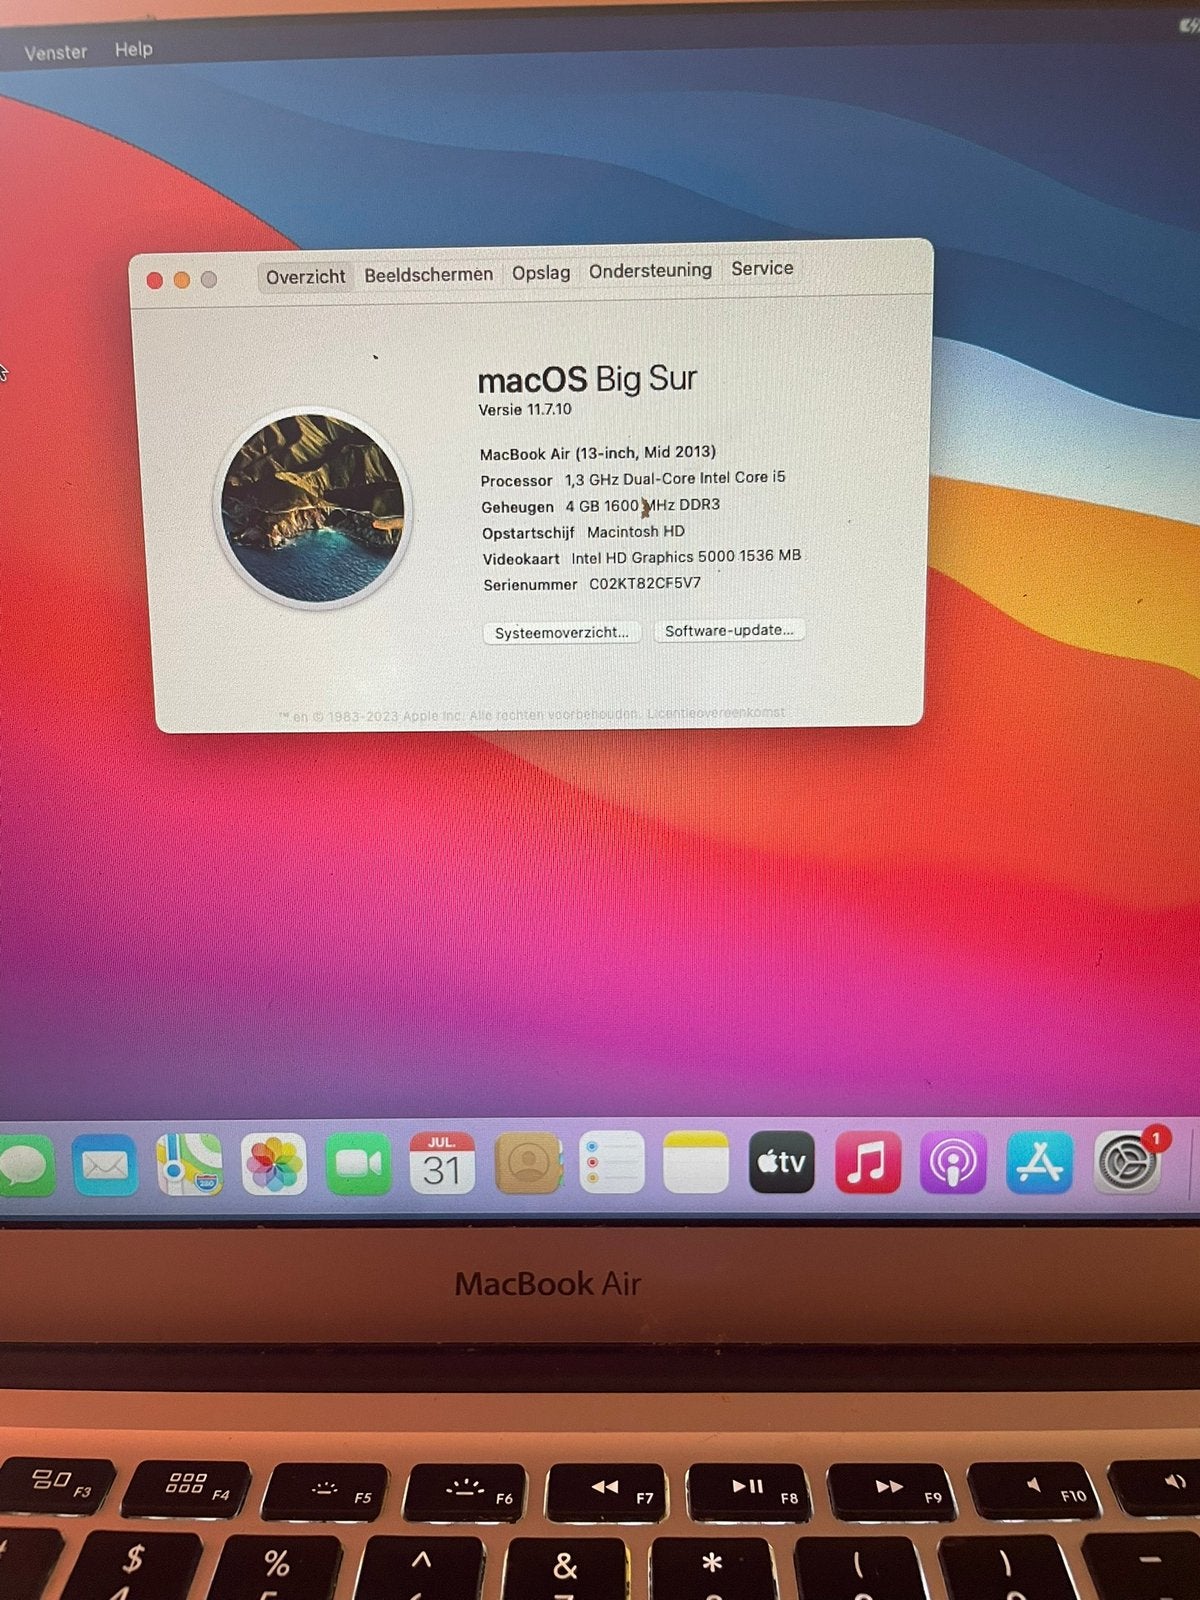Open System Preferences with the red badge

[1128, 1162]
